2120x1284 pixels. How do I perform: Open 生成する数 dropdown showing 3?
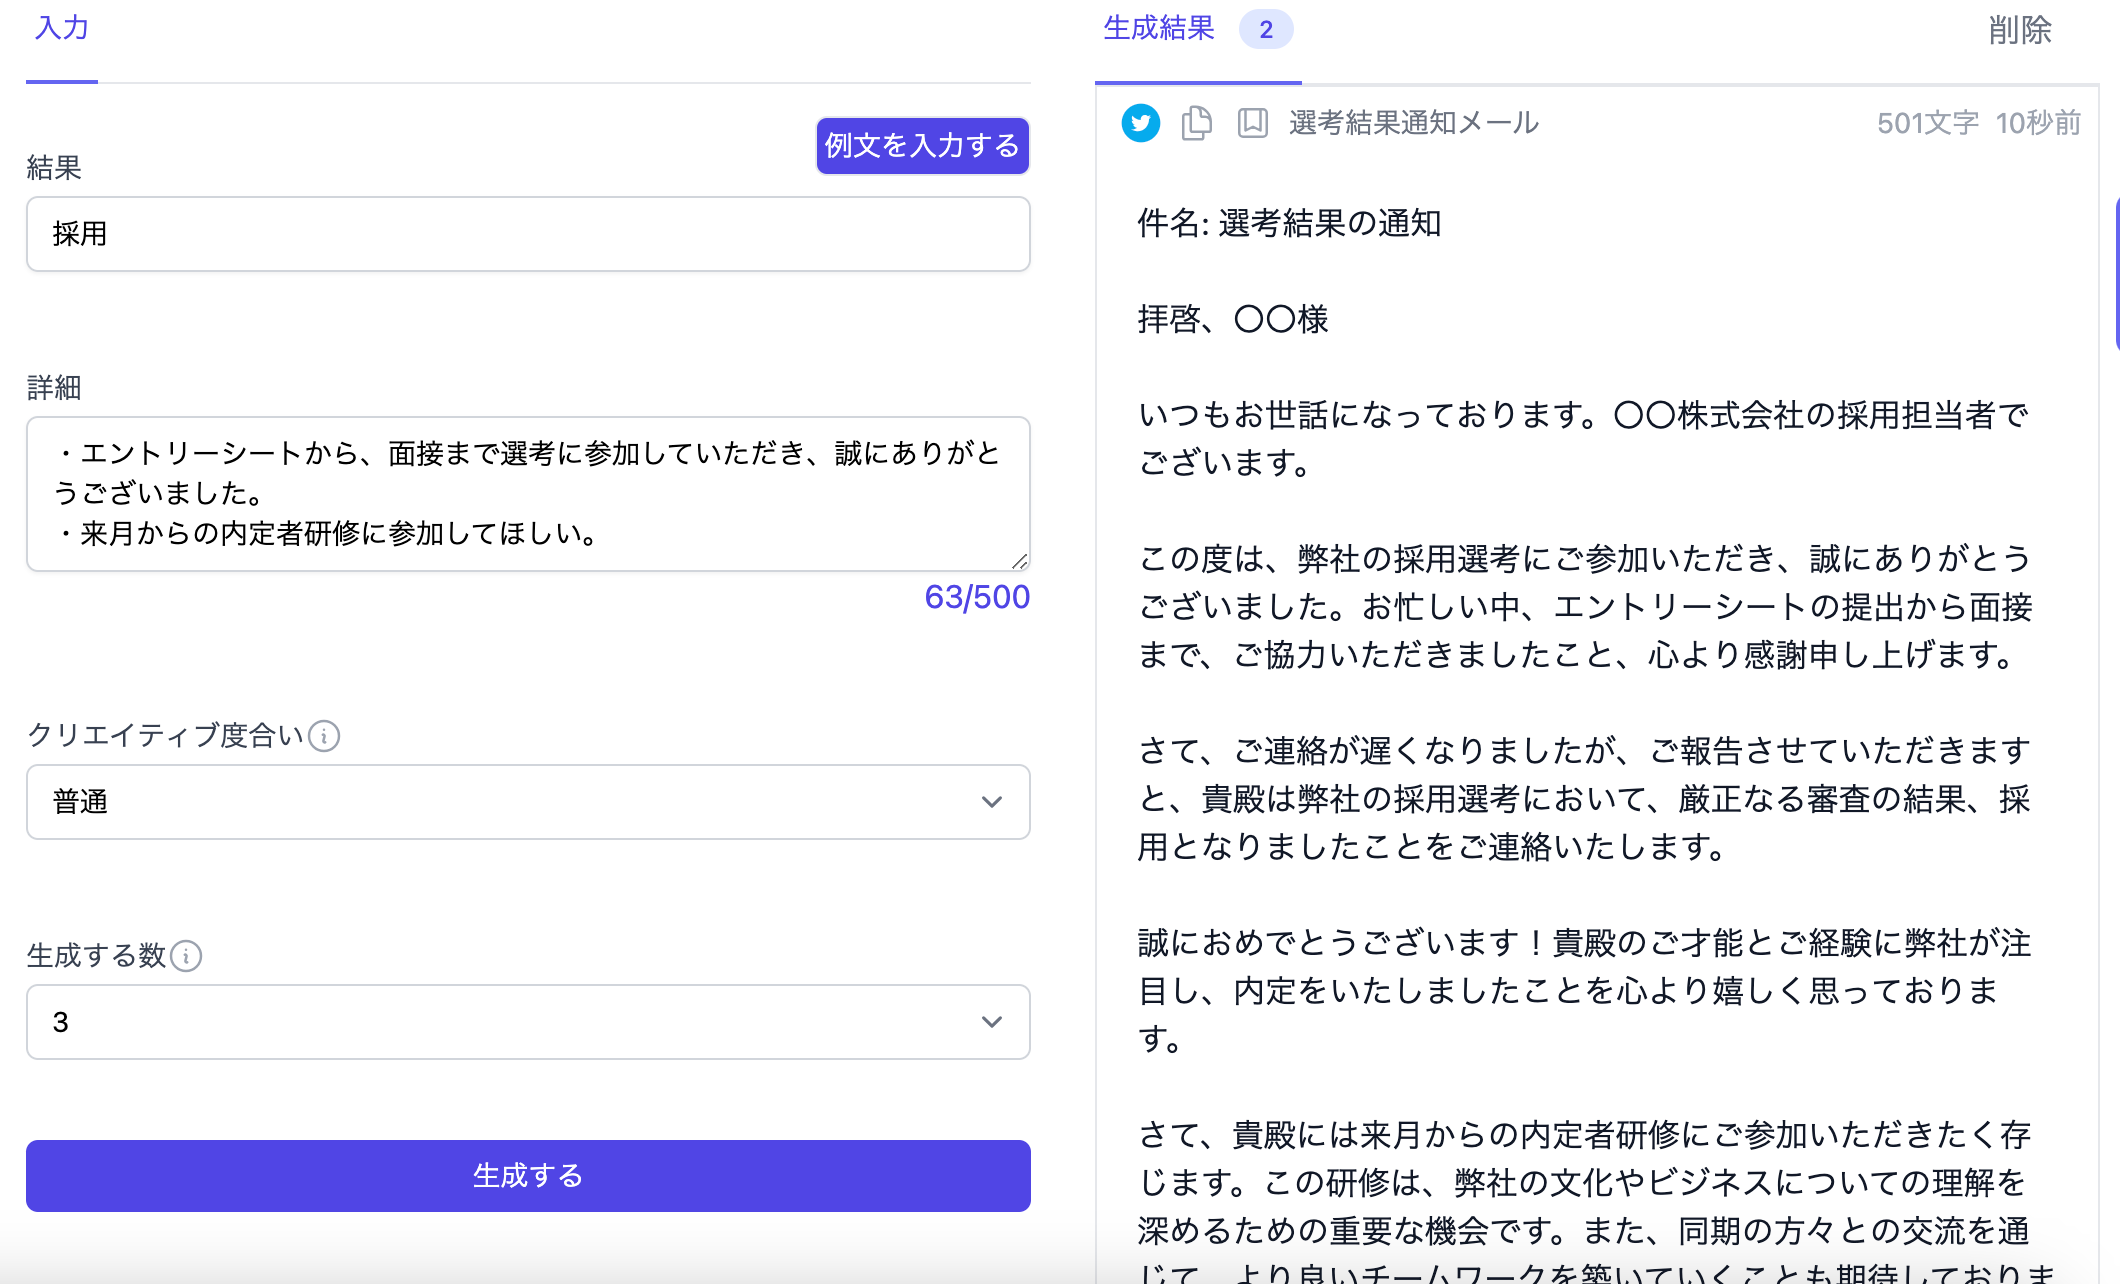(528, 1022)
